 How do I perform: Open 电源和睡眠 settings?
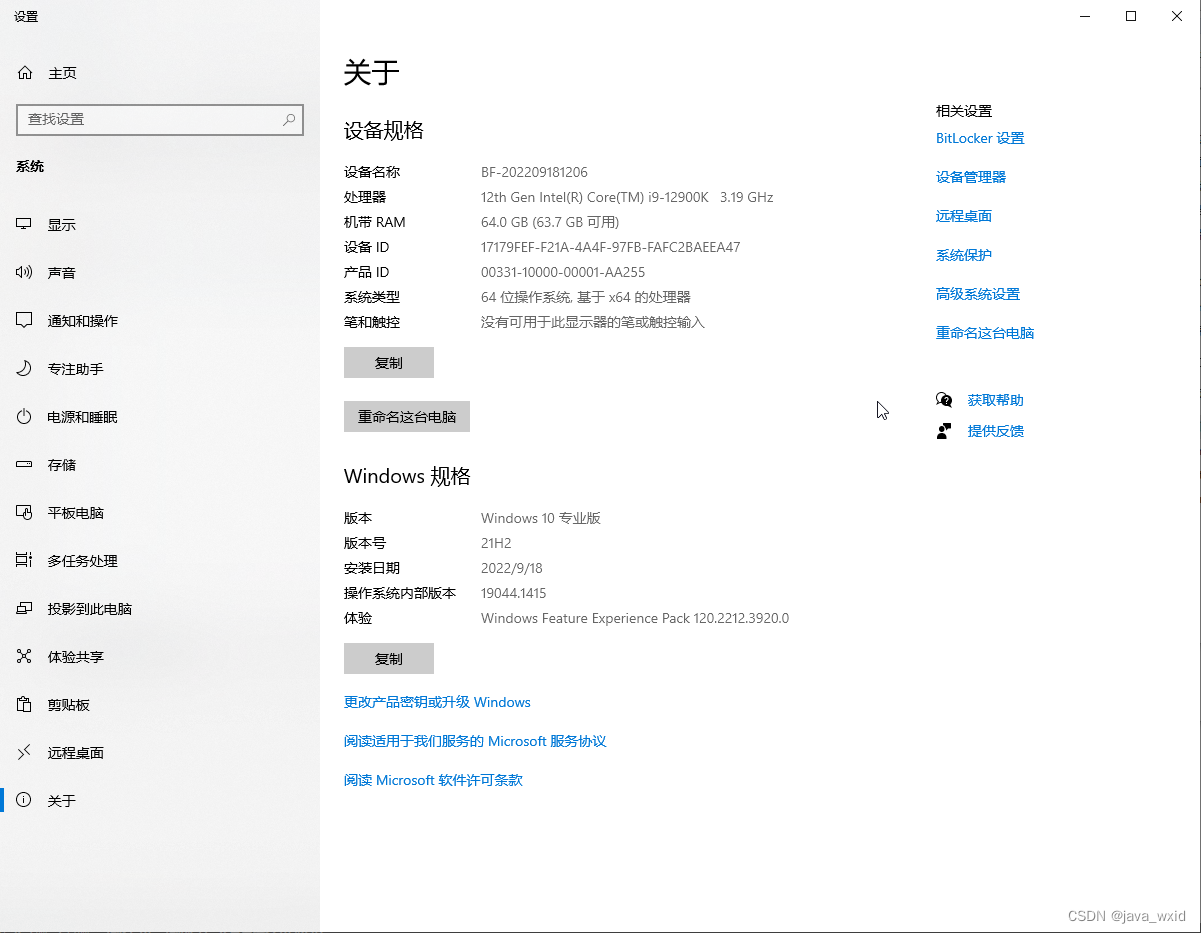click(160, 417)
